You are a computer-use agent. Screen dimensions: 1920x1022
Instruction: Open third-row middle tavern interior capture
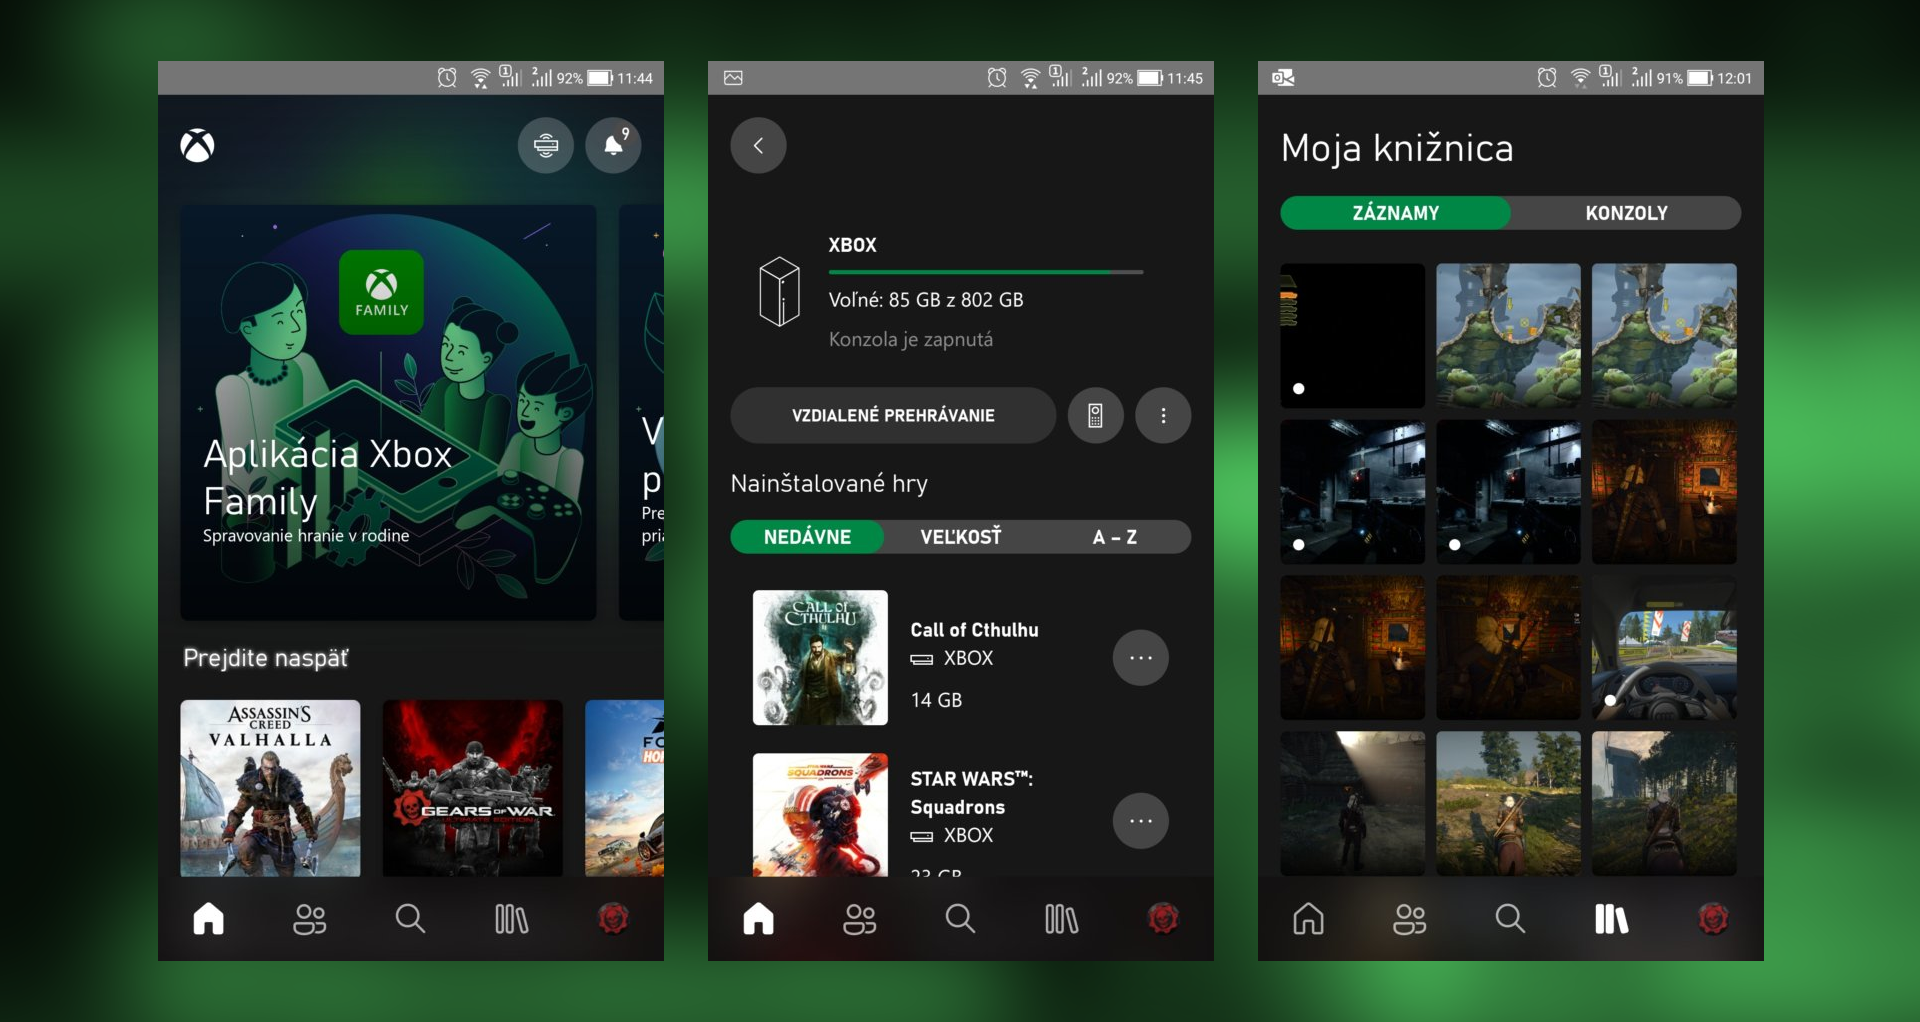click(x=1508, y=647)
